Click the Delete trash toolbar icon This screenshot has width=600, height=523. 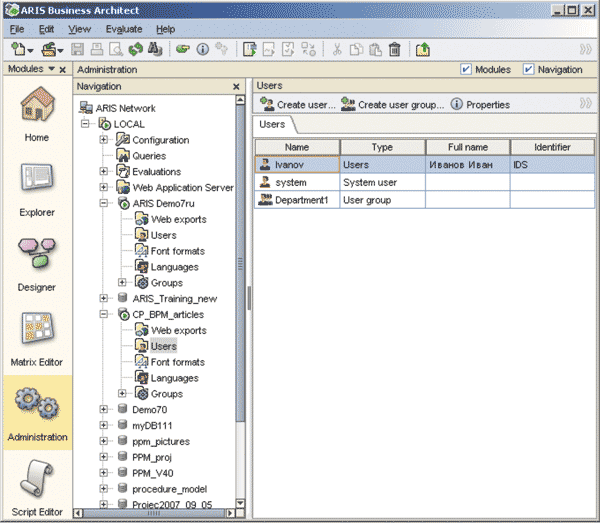point(395,49)
